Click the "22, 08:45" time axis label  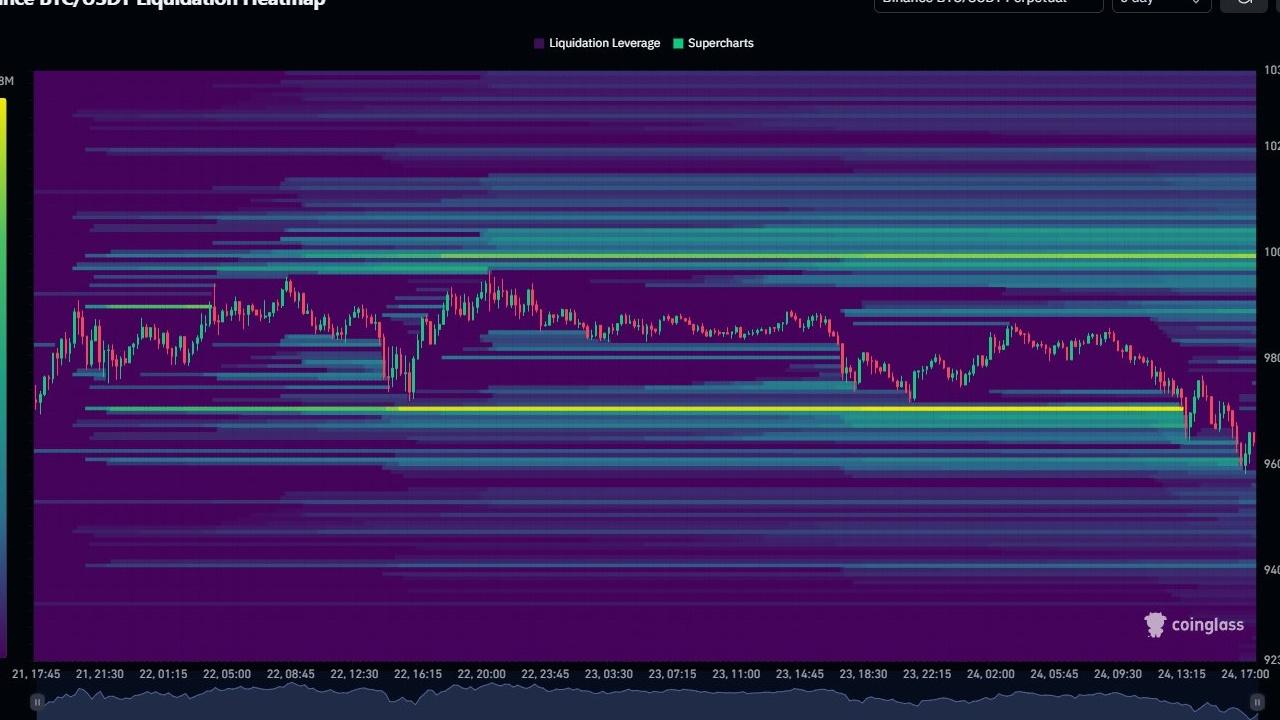[291, 674]
